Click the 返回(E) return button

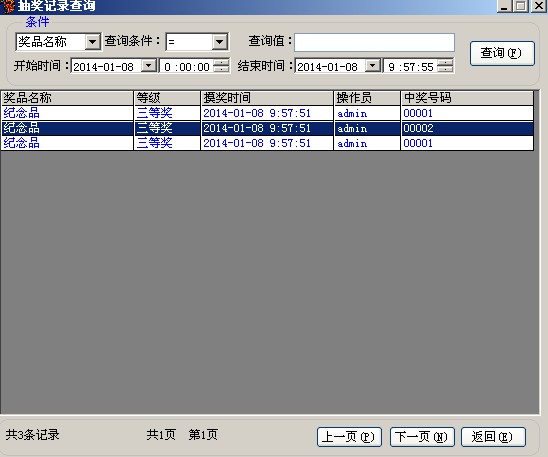(x=493, y=437)
